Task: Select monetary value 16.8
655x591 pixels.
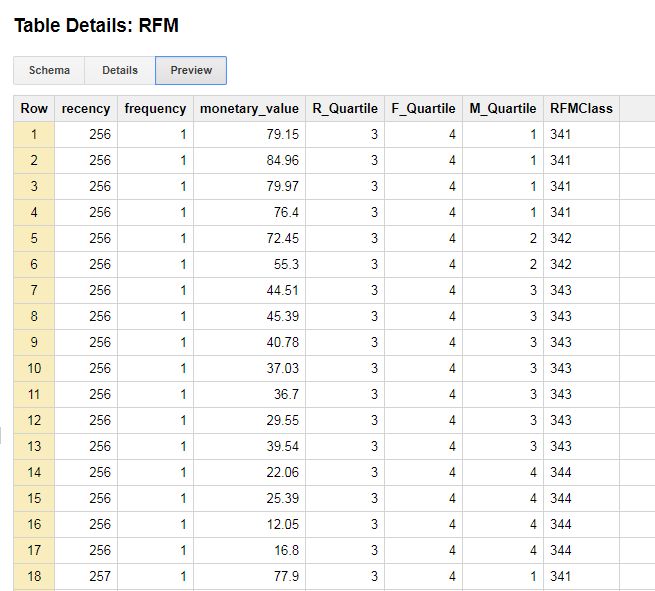Action: 286,550
